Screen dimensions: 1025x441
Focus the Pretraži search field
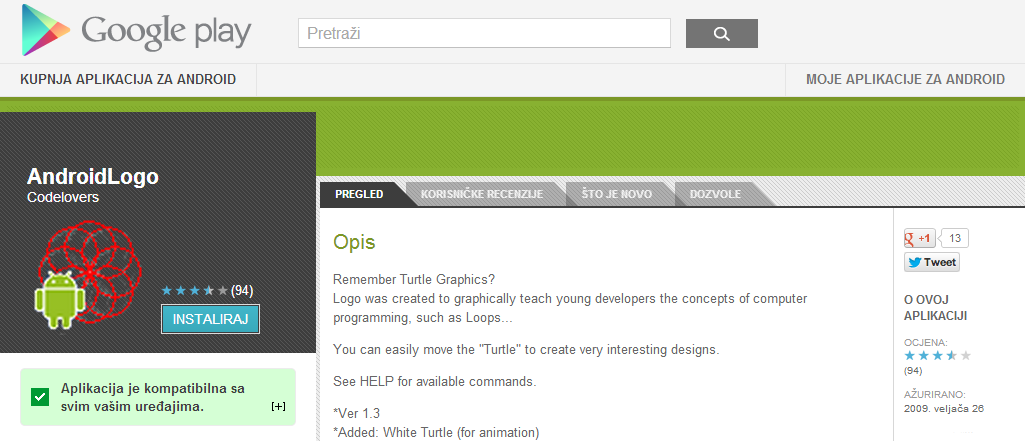484,33
